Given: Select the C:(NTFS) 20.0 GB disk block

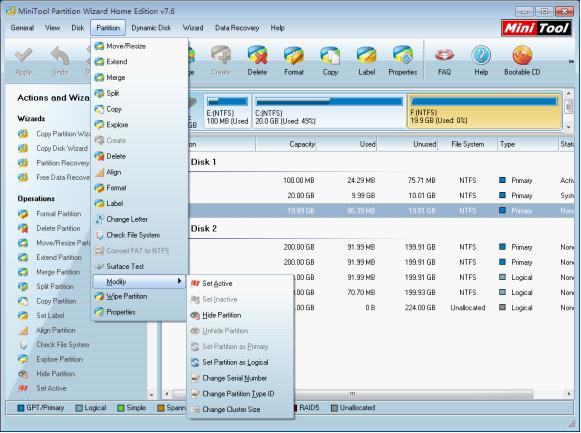Looking at the screenshot, I should point(329,111).
